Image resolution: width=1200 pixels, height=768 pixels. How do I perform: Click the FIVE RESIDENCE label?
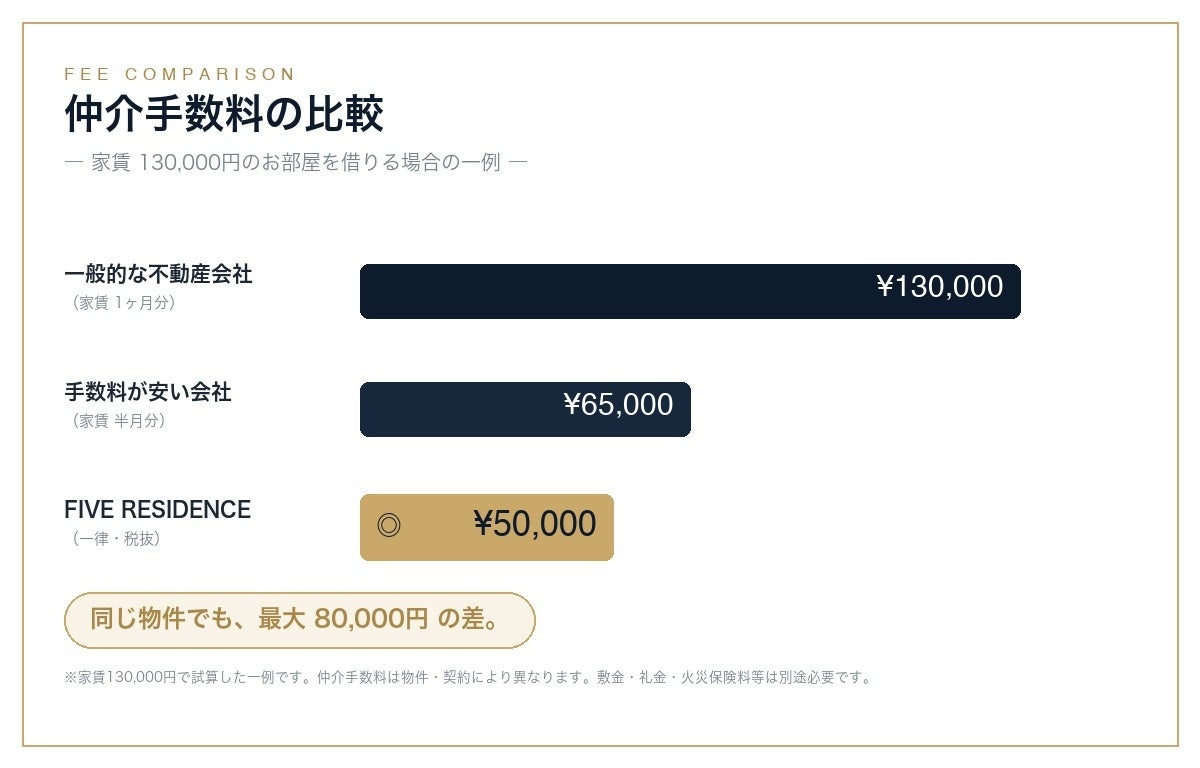[x=157, y=509]
